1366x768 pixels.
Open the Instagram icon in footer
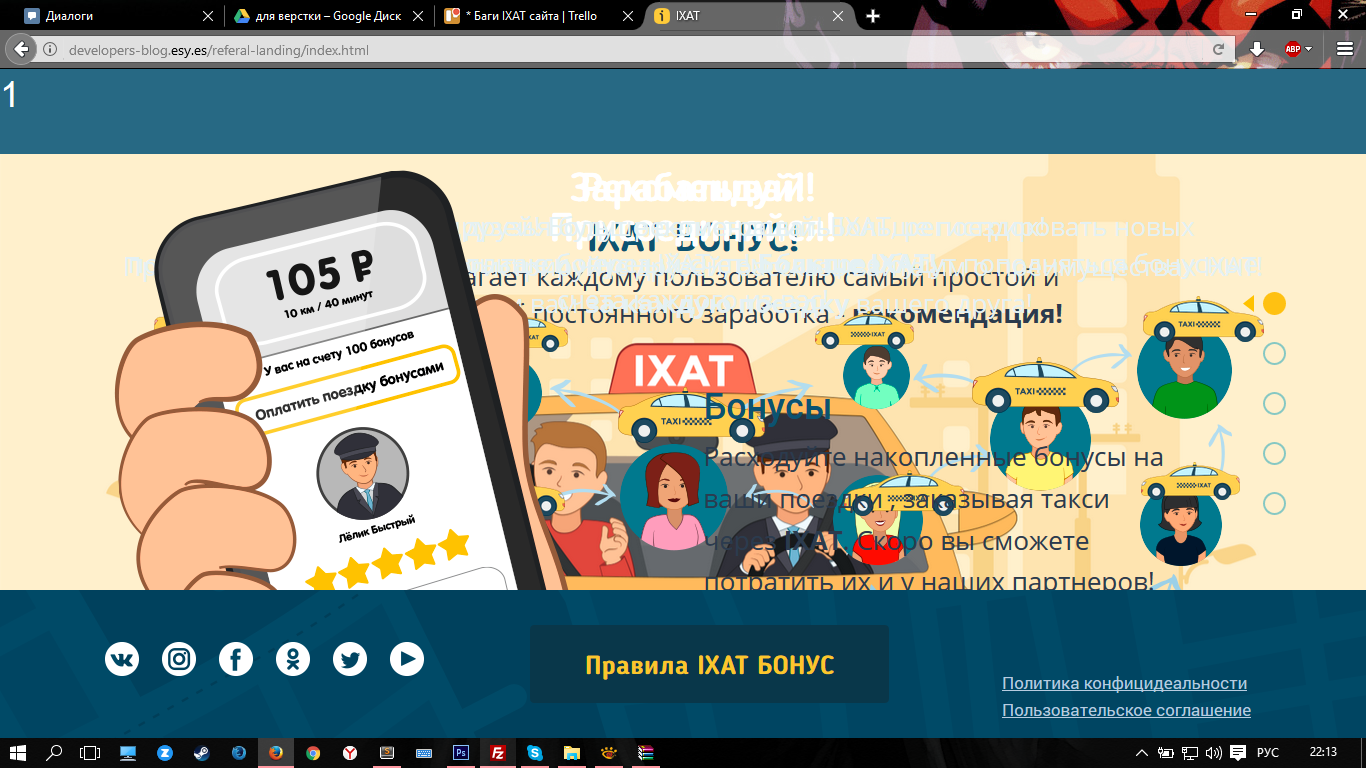[x=179, y=659]
